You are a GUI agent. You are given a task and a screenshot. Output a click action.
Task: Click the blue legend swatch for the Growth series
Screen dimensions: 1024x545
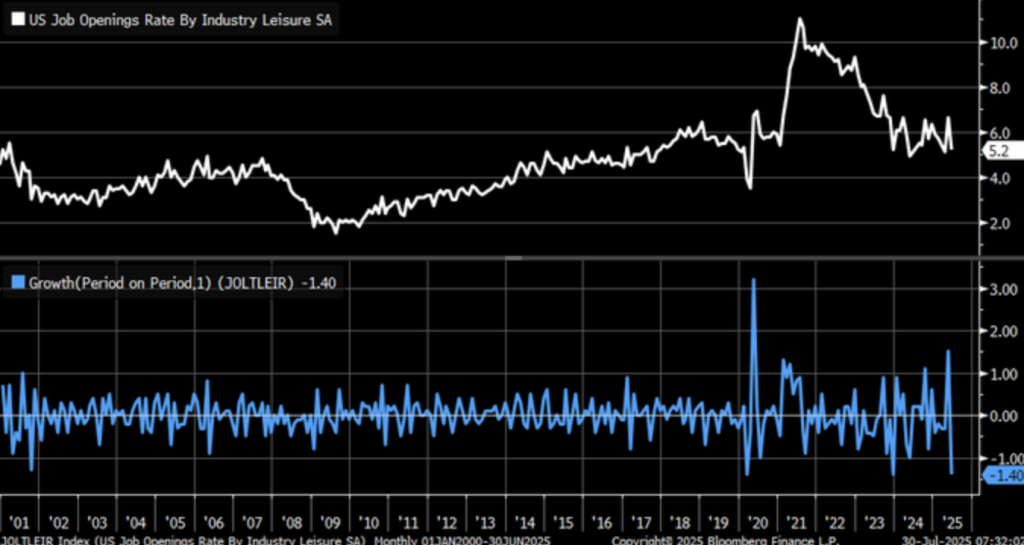click(x=15, y=283)
